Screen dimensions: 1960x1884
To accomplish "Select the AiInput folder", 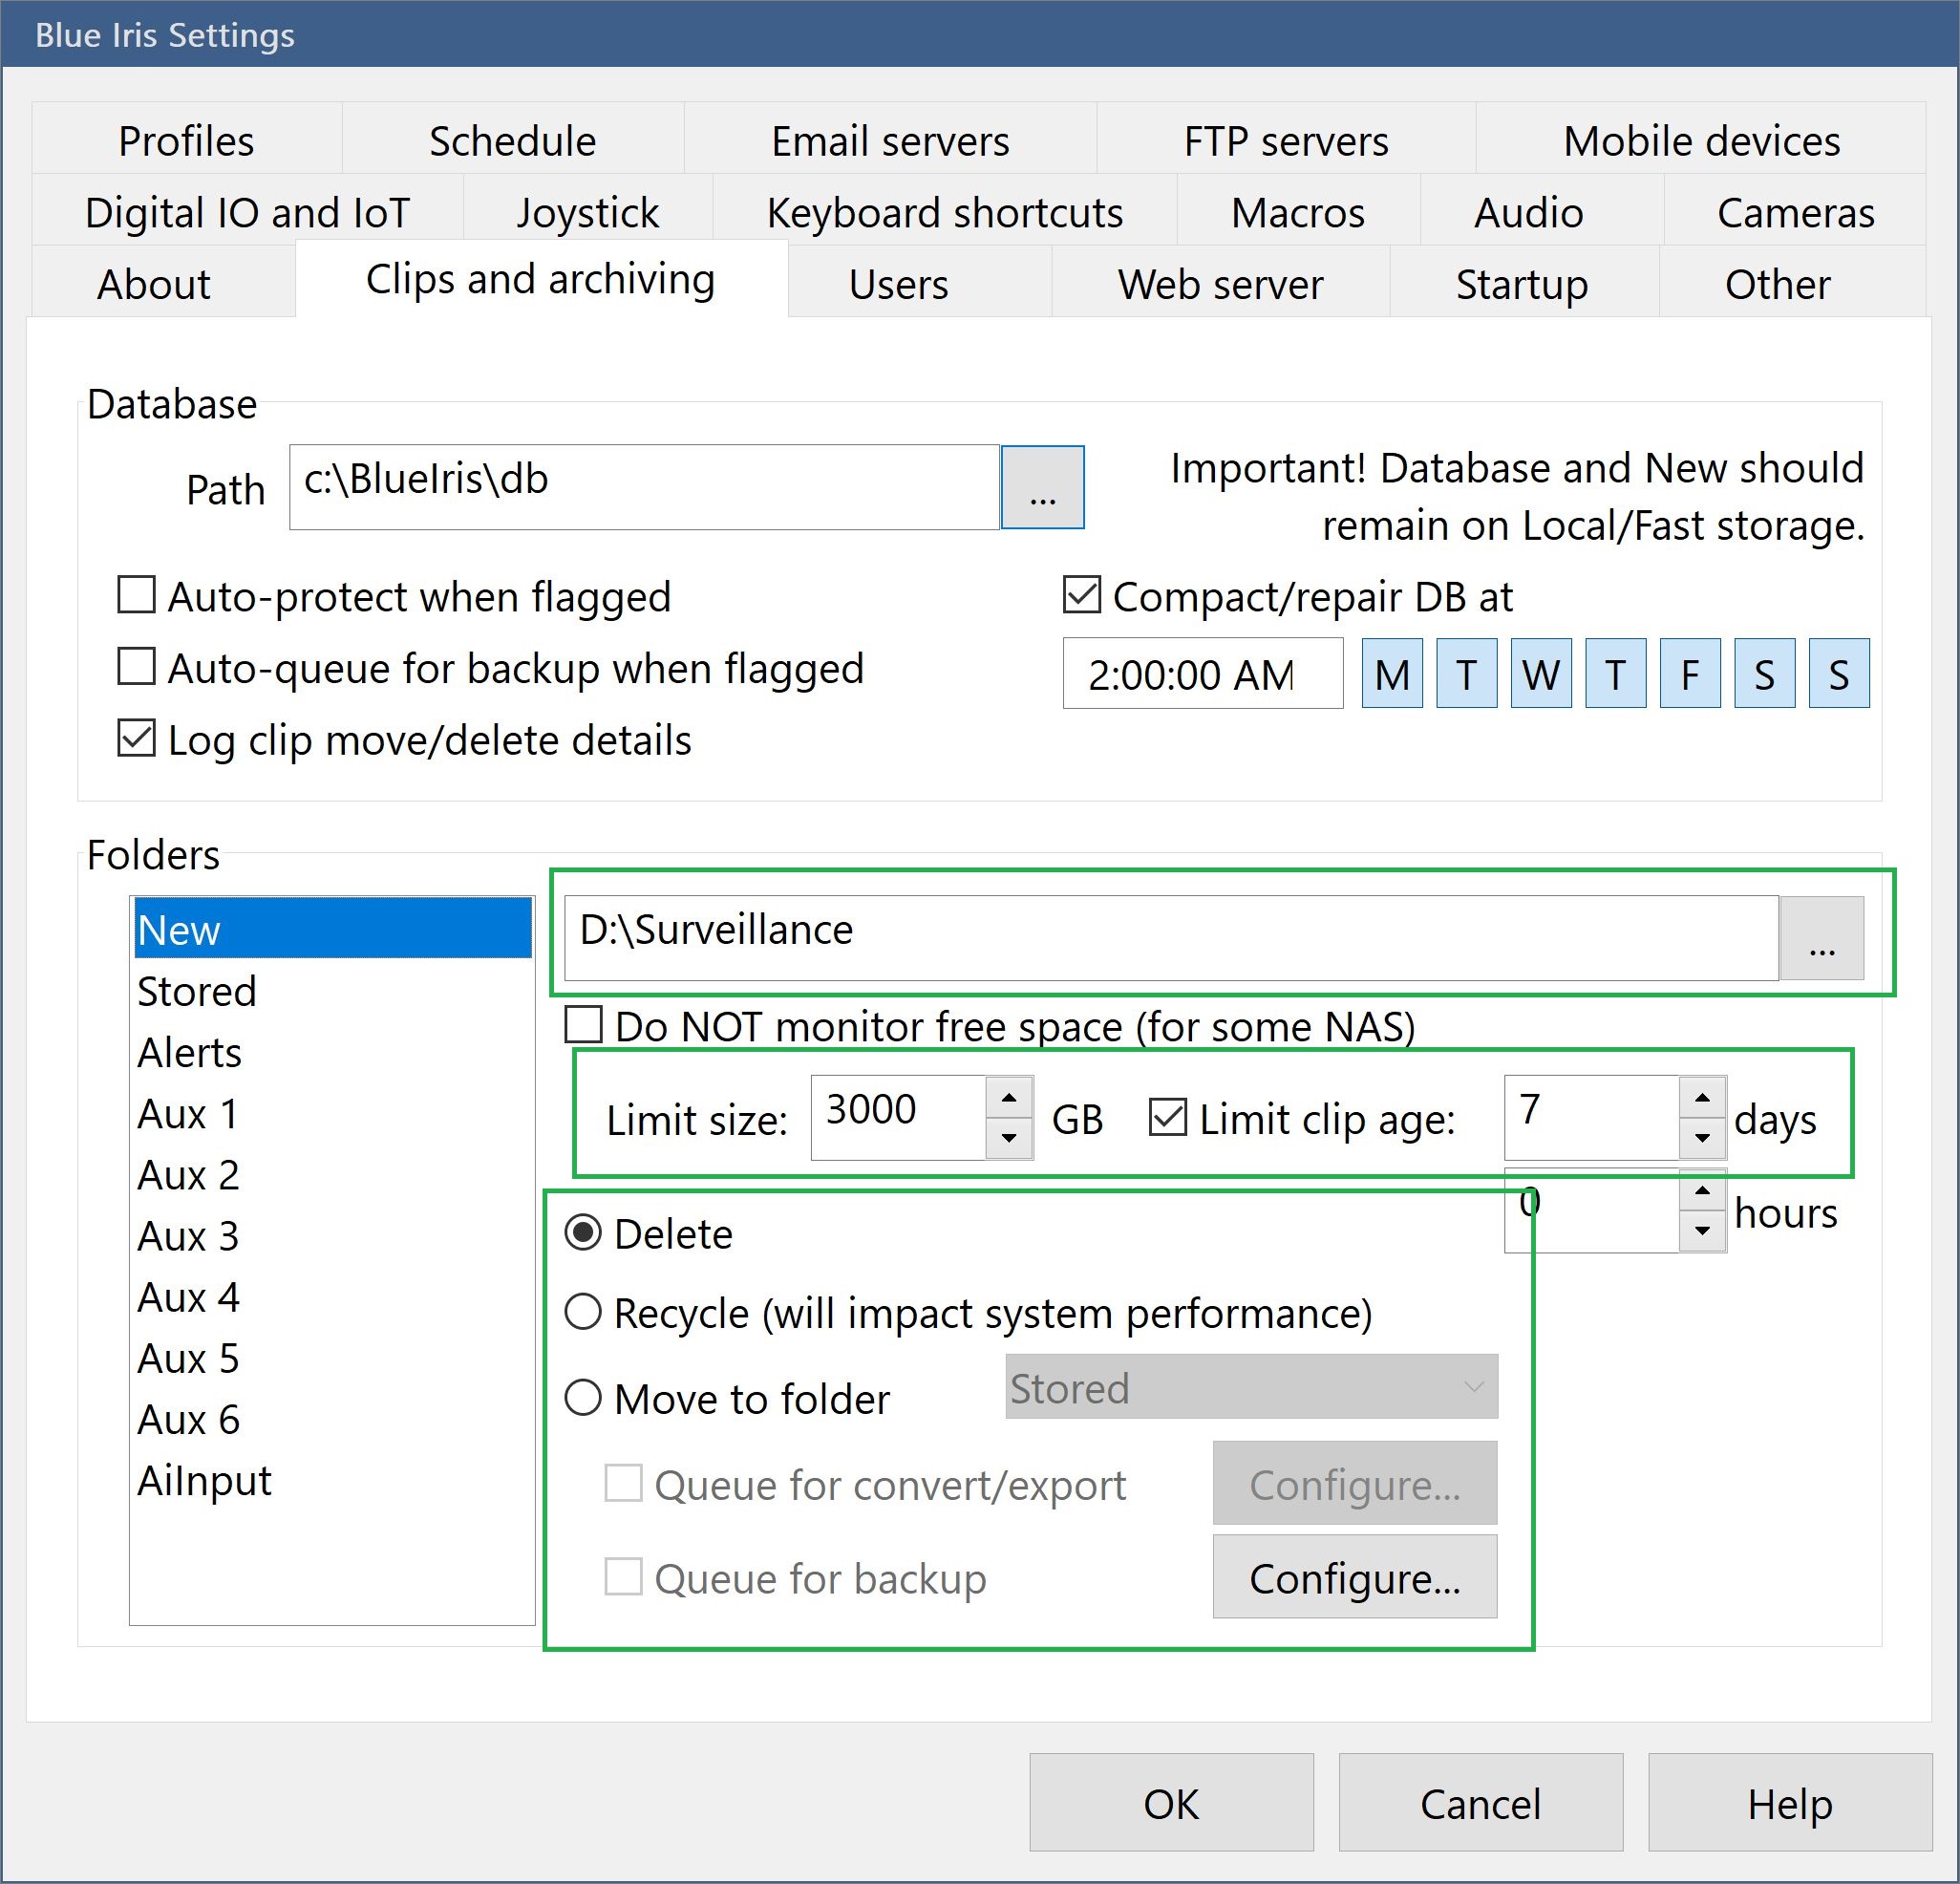I will pyautogui.click(x=333, y=1479).
